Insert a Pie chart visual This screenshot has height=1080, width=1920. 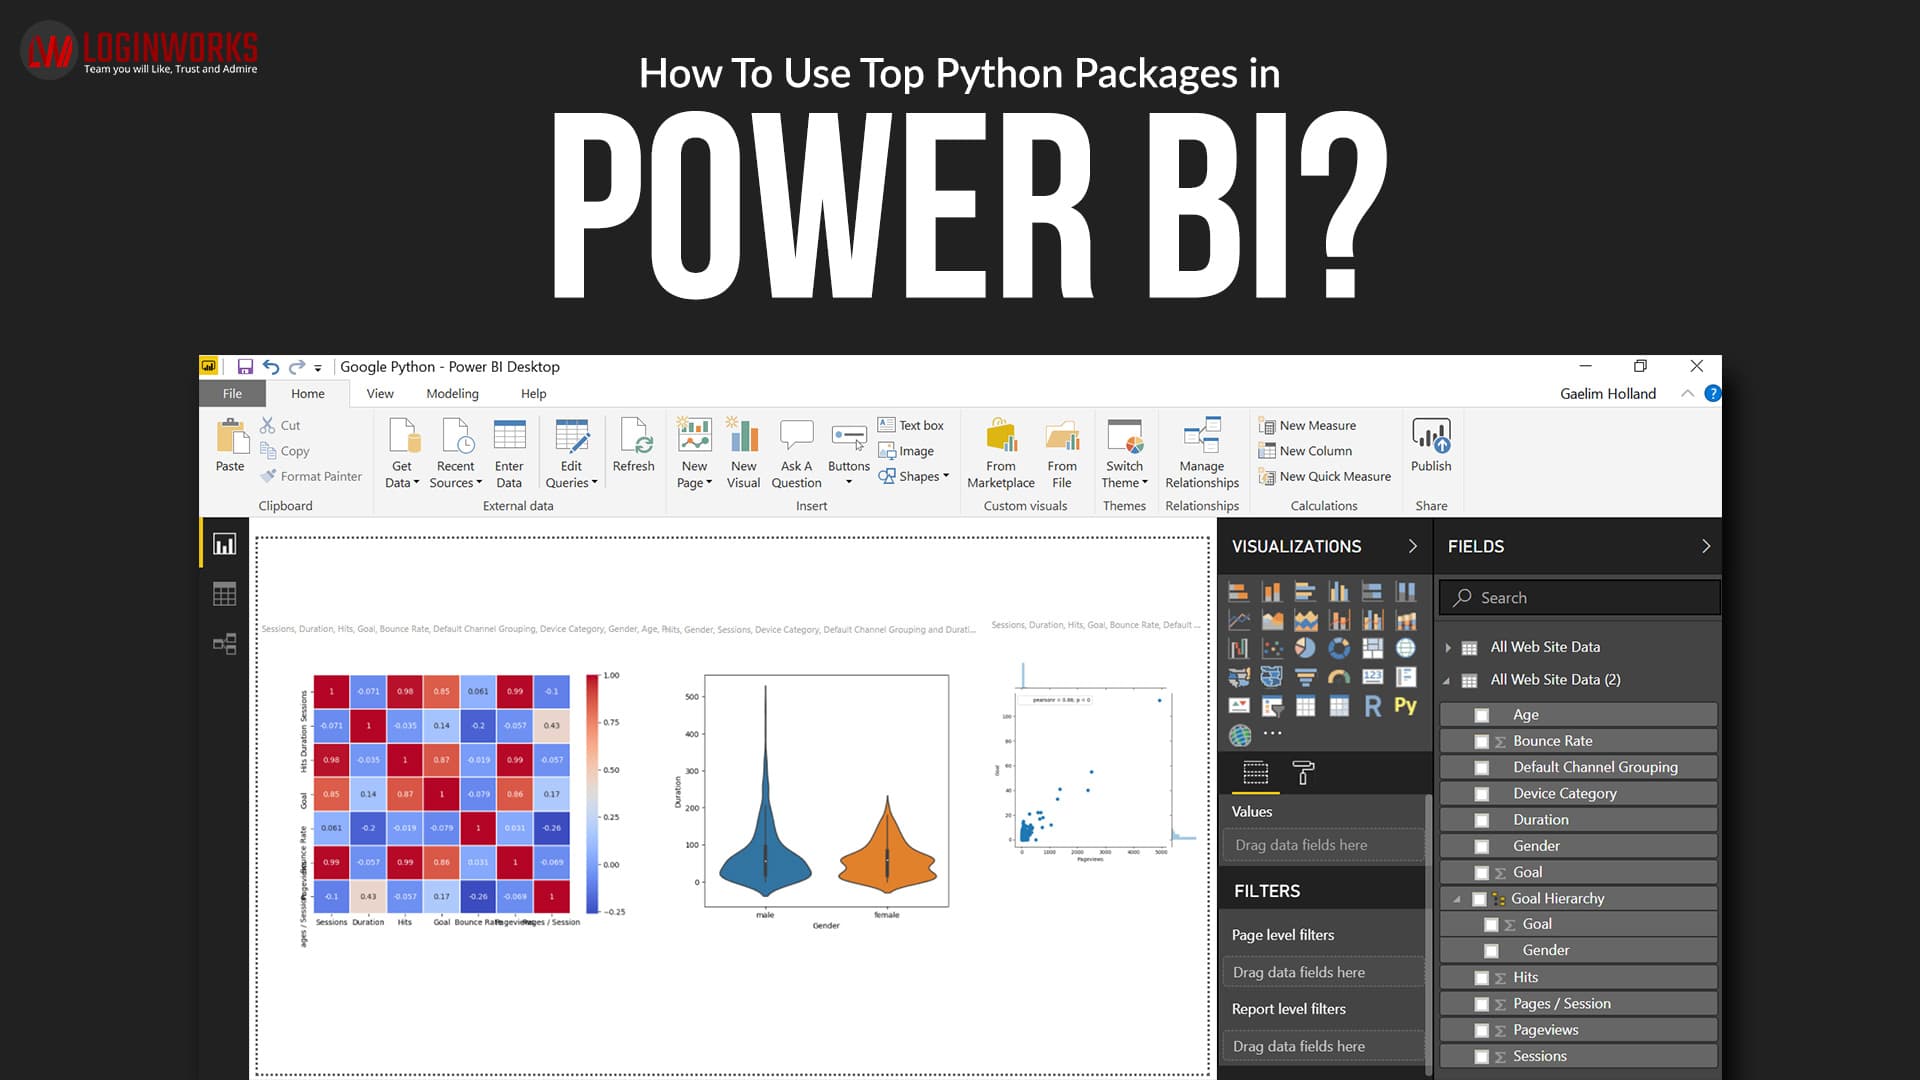(x=1305, y=648)
